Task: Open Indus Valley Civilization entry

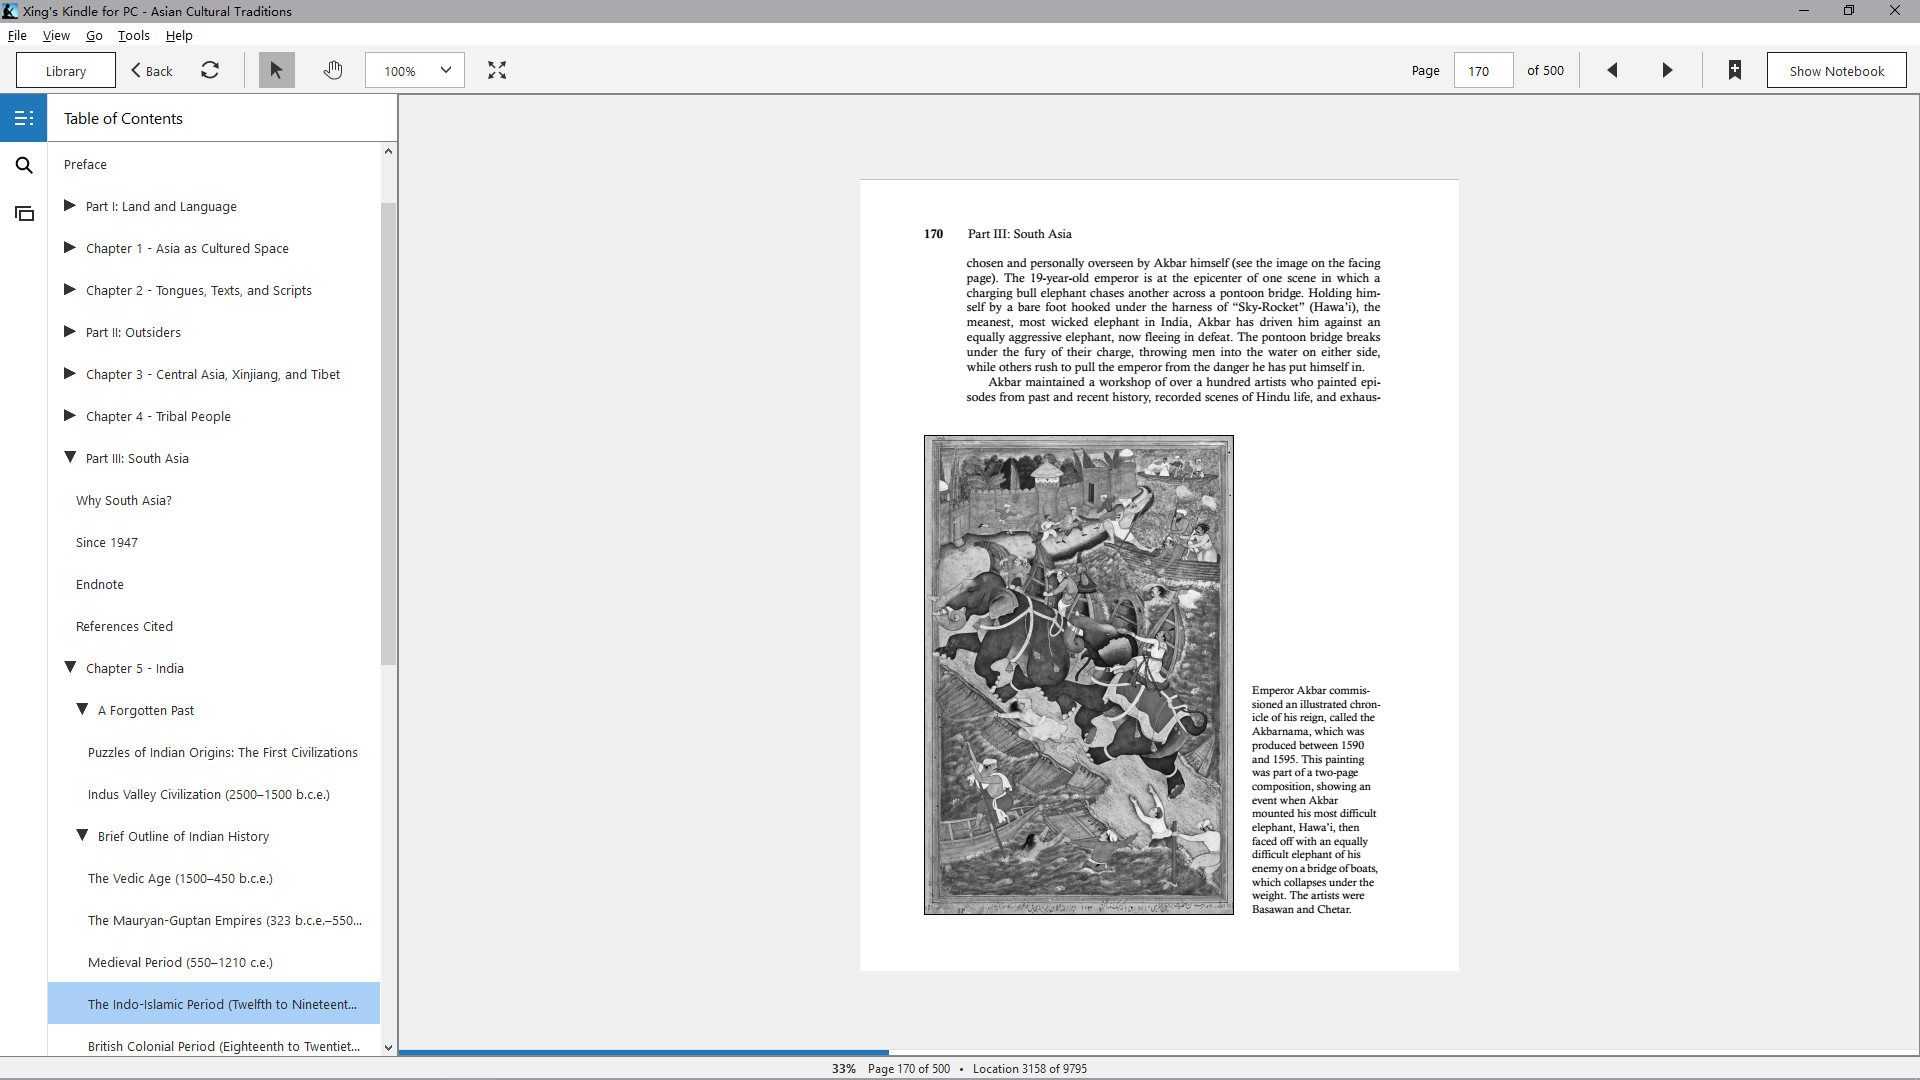Action: coord(208,794)
